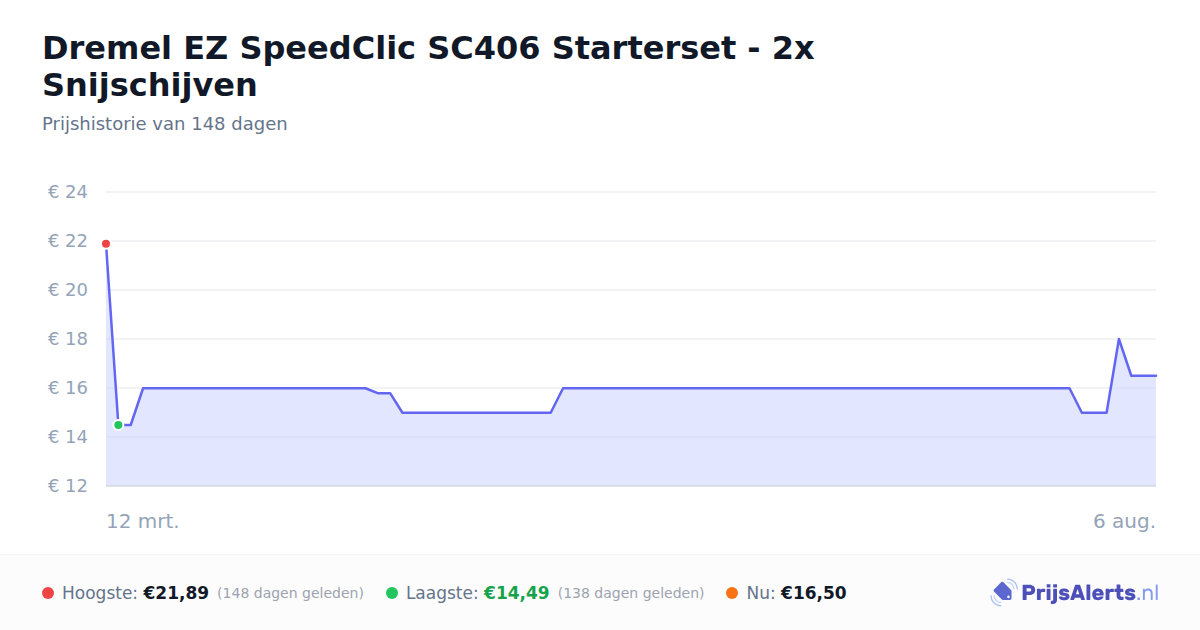
Task: Click the €18 price spike peak
Action: pyautogui.click(x=1118, y=339)
